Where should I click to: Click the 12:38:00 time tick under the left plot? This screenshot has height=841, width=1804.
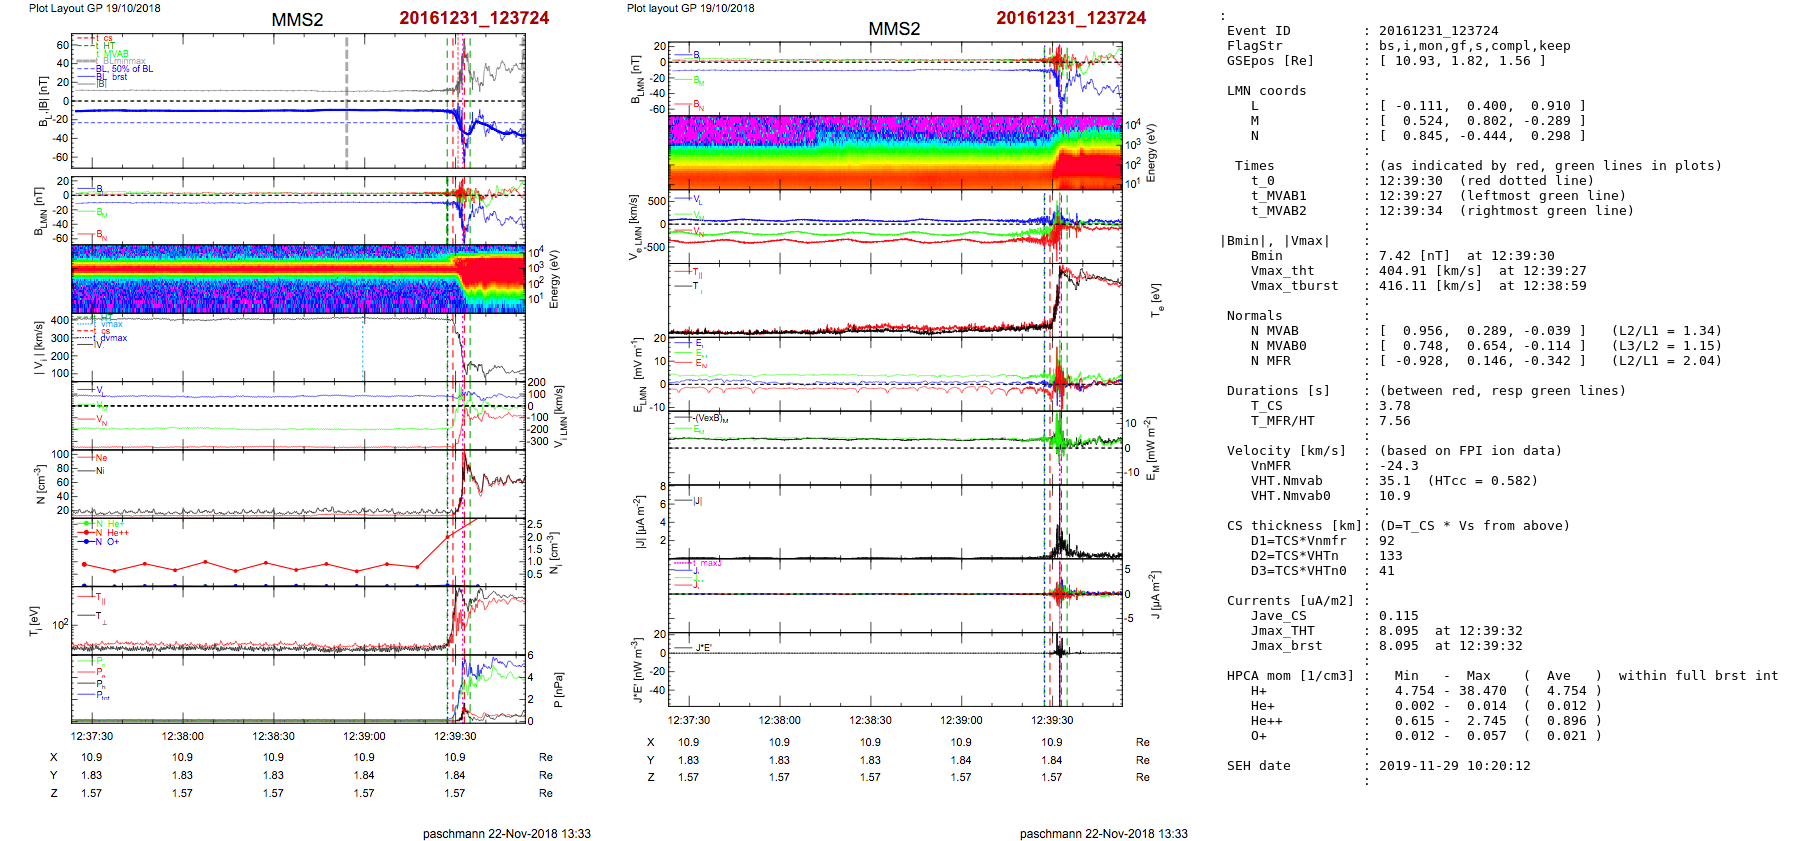(182, 736)
